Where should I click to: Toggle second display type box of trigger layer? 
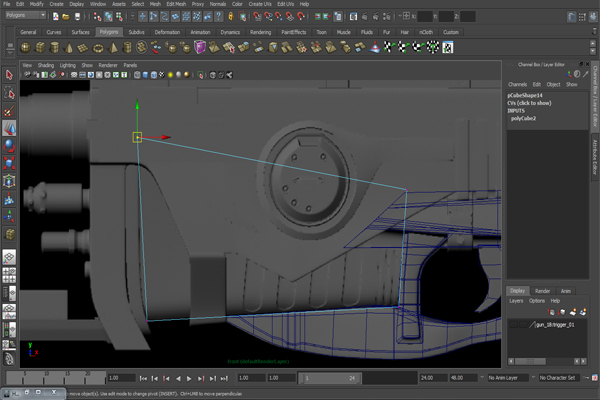click(x=523, y=325)
